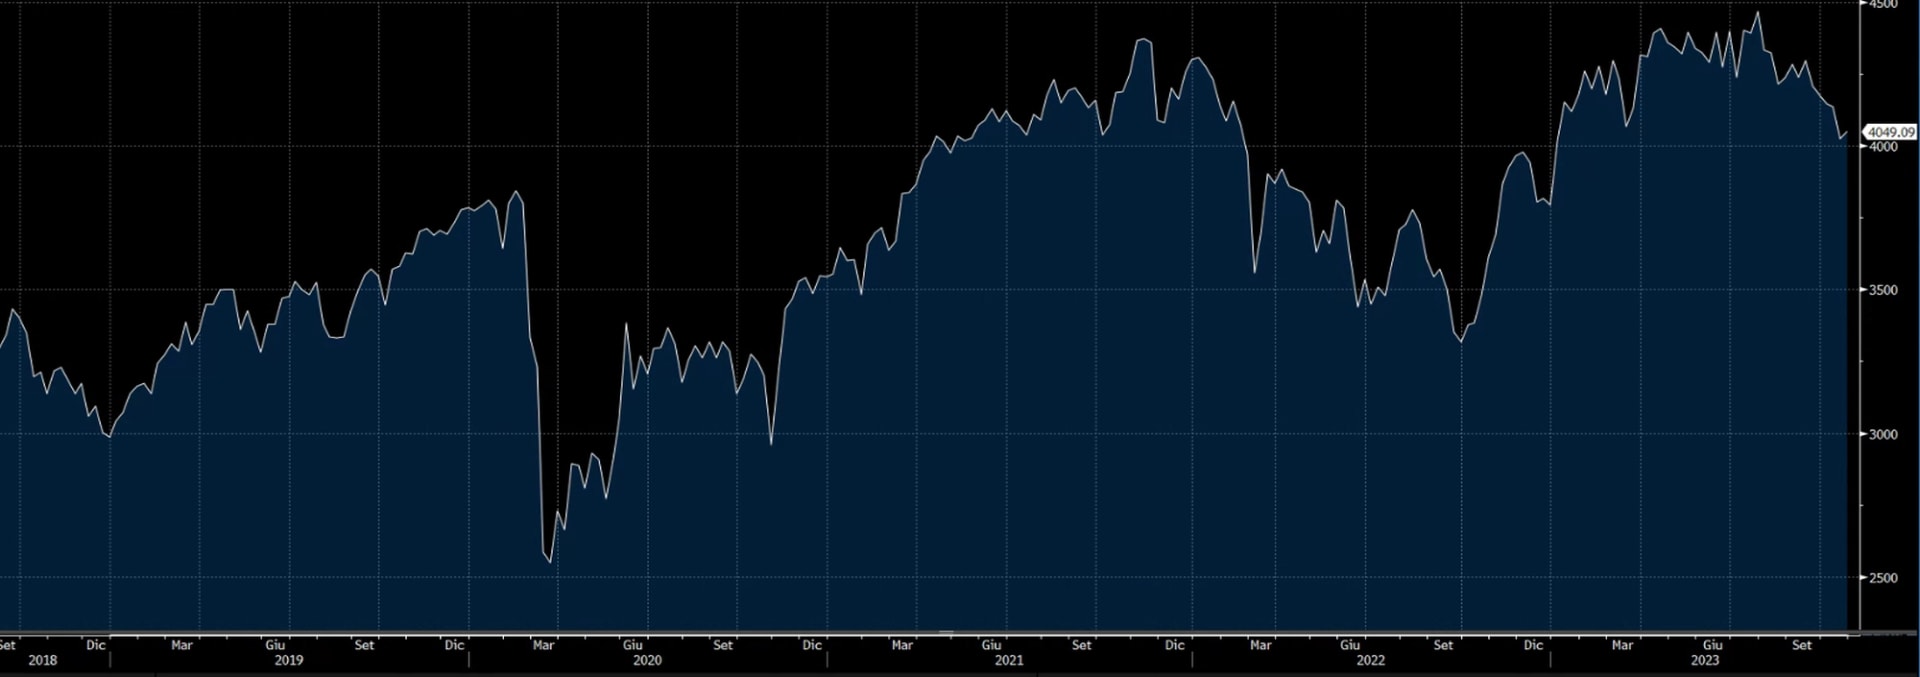The height and width of the screenshot is (677, 1920).
Task: Select the 'Dic' month label of 2018
Action: [x=96, y=645]
